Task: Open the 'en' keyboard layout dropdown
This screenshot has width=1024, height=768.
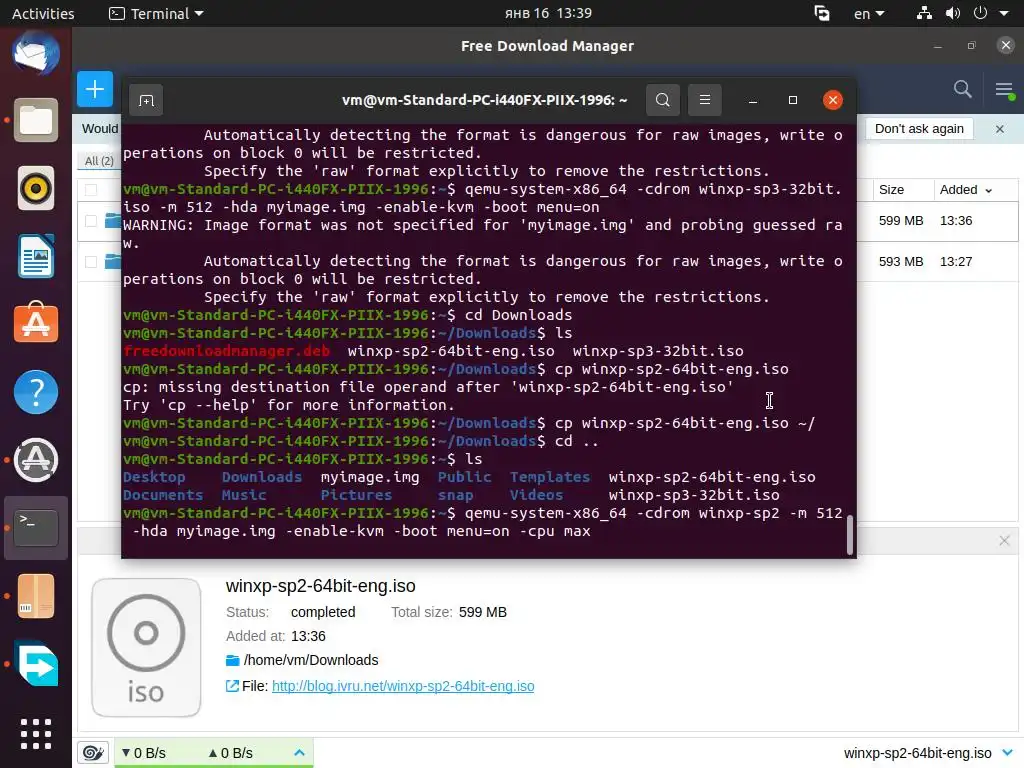Action: (869, 13)
